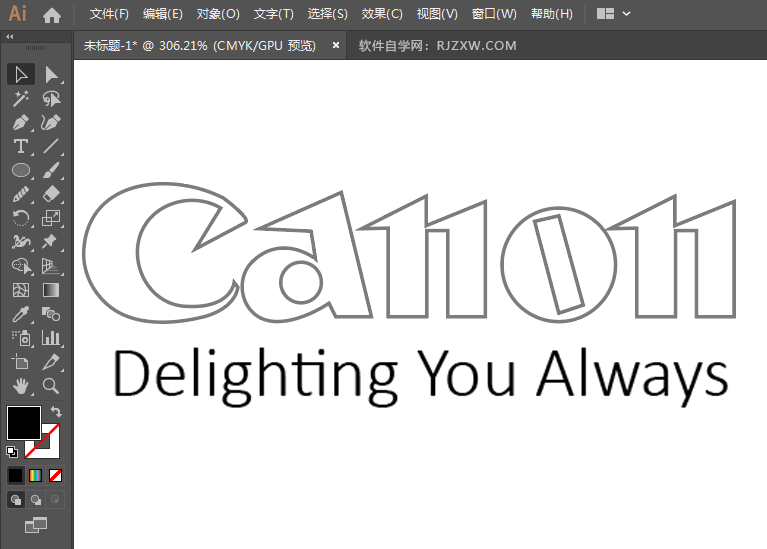The height and width of the screenshot is (549, 767).
Task: Select the Paintbrush tool
Action: pyautogui.click(x=51, y=170)
